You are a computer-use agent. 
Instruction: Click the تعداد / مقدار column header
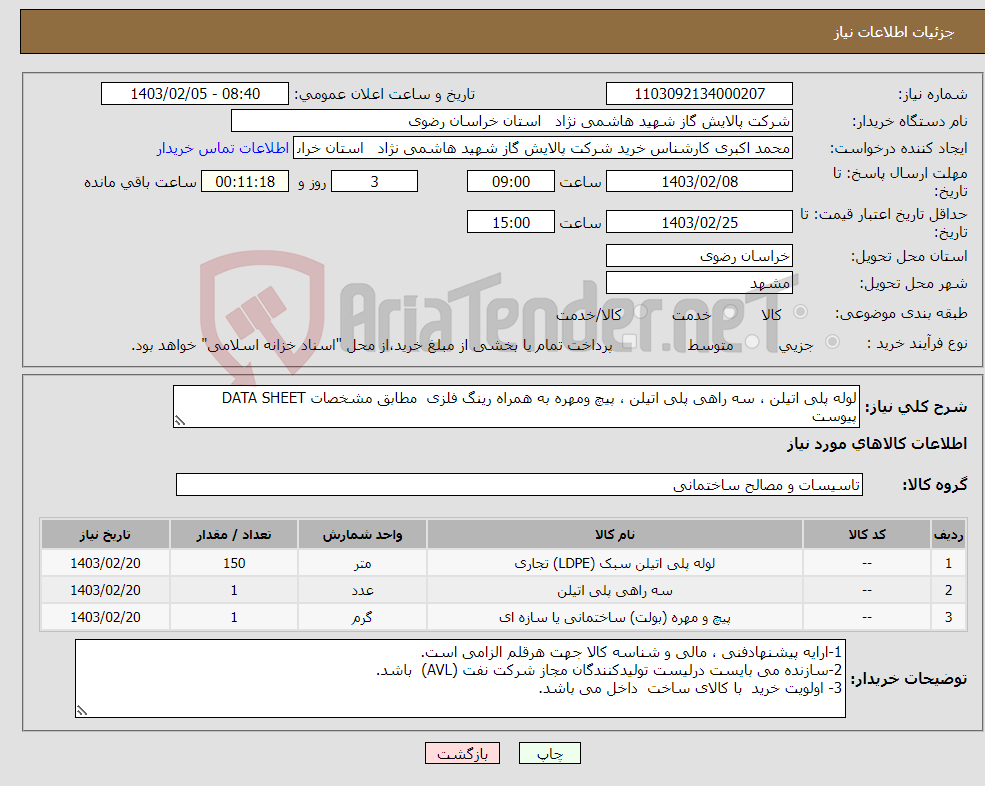click(x=234, y=534)
